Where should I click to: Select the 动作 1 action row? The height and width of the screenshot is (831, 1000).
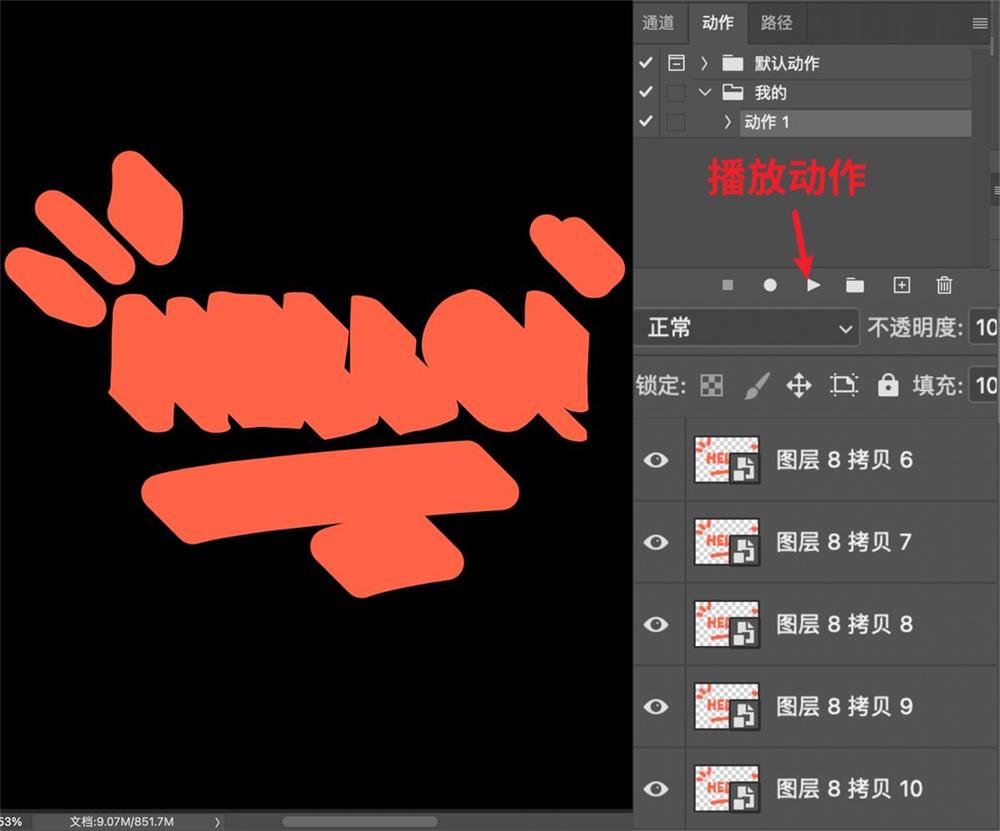[x=855, y=122]
